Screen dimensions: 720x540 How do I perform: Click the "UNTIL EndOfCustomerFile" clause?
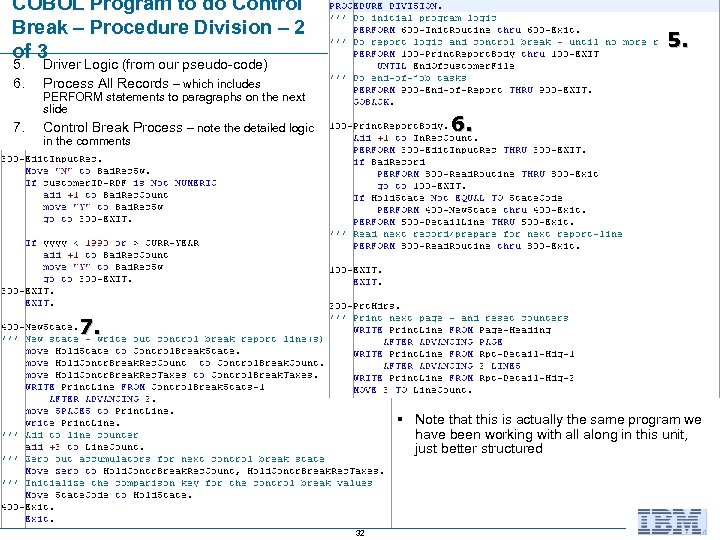click(x=445, y=66)
